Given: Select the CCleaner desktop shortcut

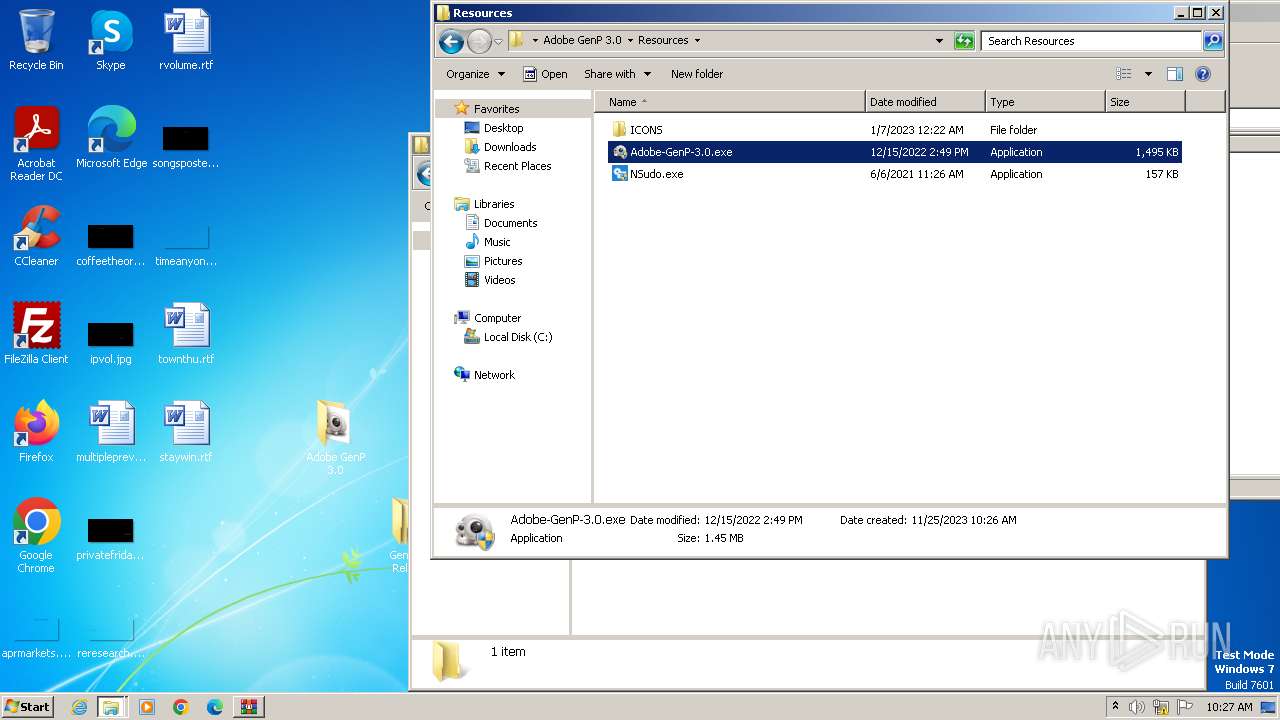Looking at the screenshot, I should point(36,236).
